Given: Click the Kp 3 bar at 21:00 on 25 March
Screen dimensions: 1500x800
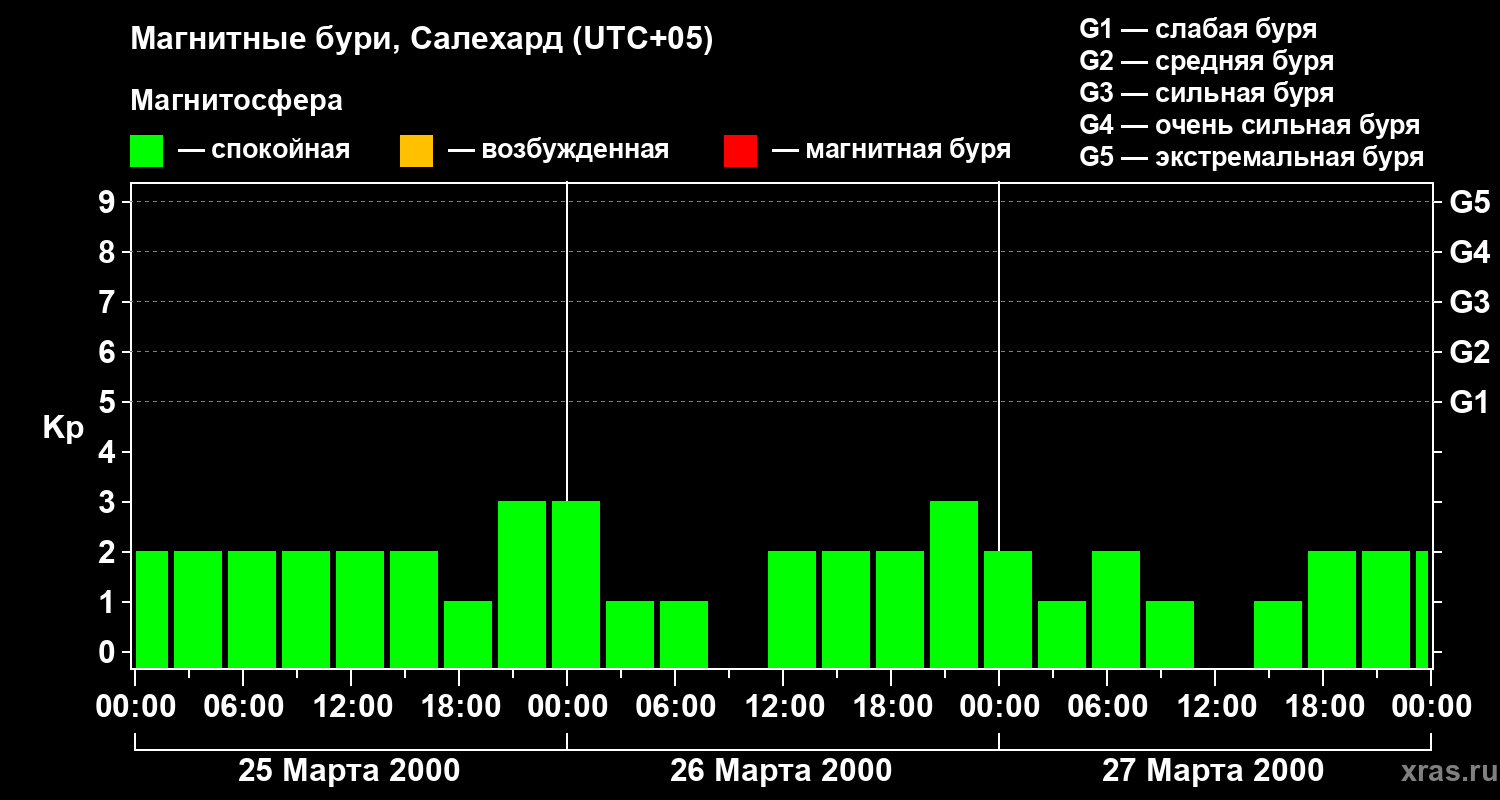Looking at the screenshot, I should click(522, 584).
